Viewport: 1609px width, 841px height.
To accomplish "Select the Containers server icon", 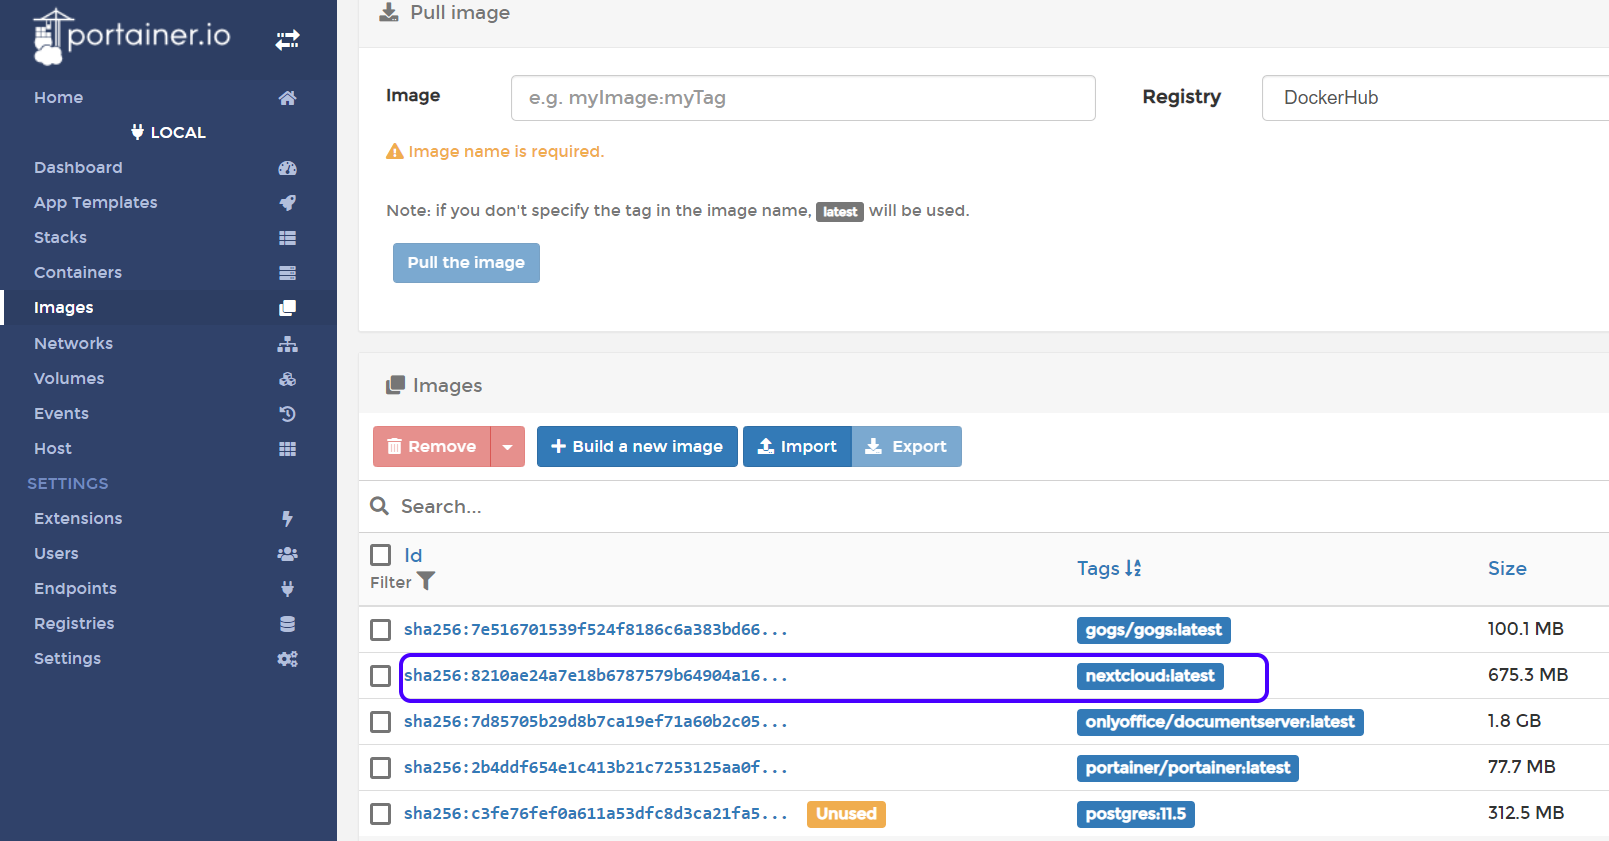I will (288, 273).
